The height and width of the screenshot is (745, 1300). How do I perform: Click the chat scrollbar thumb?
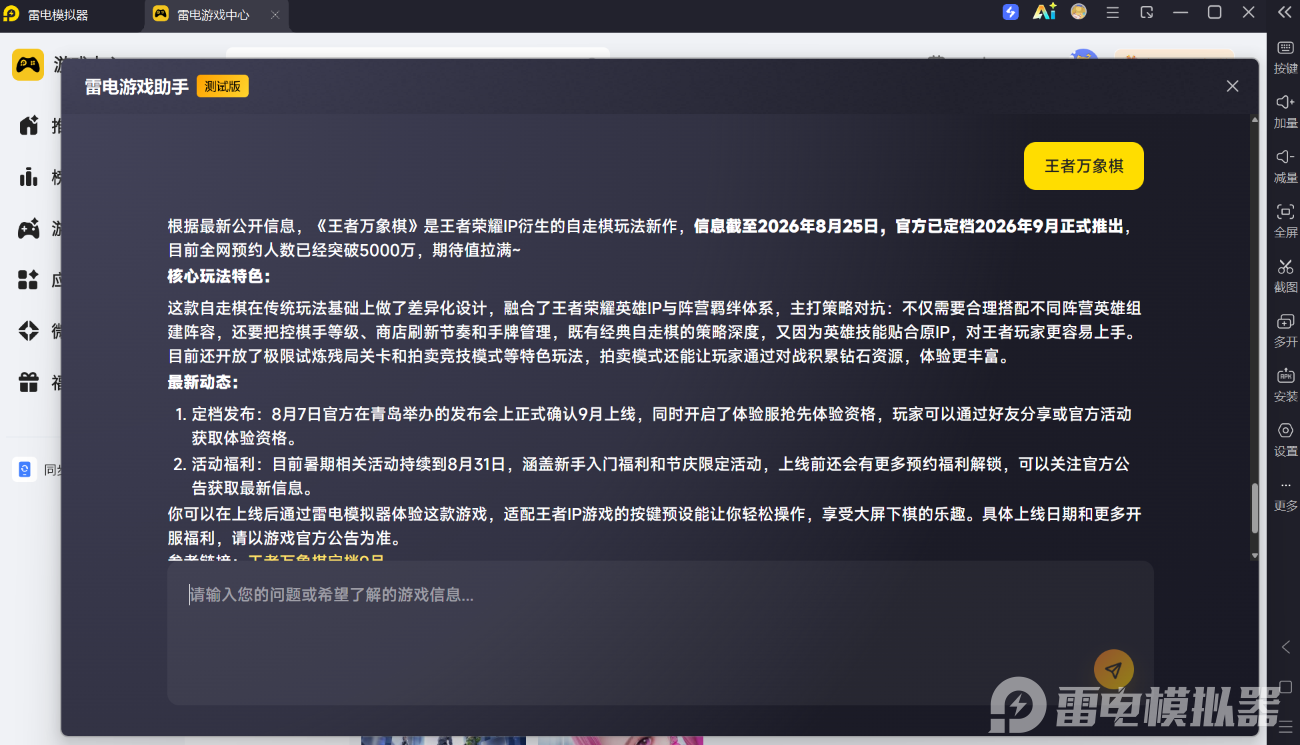pos(1255,509)
